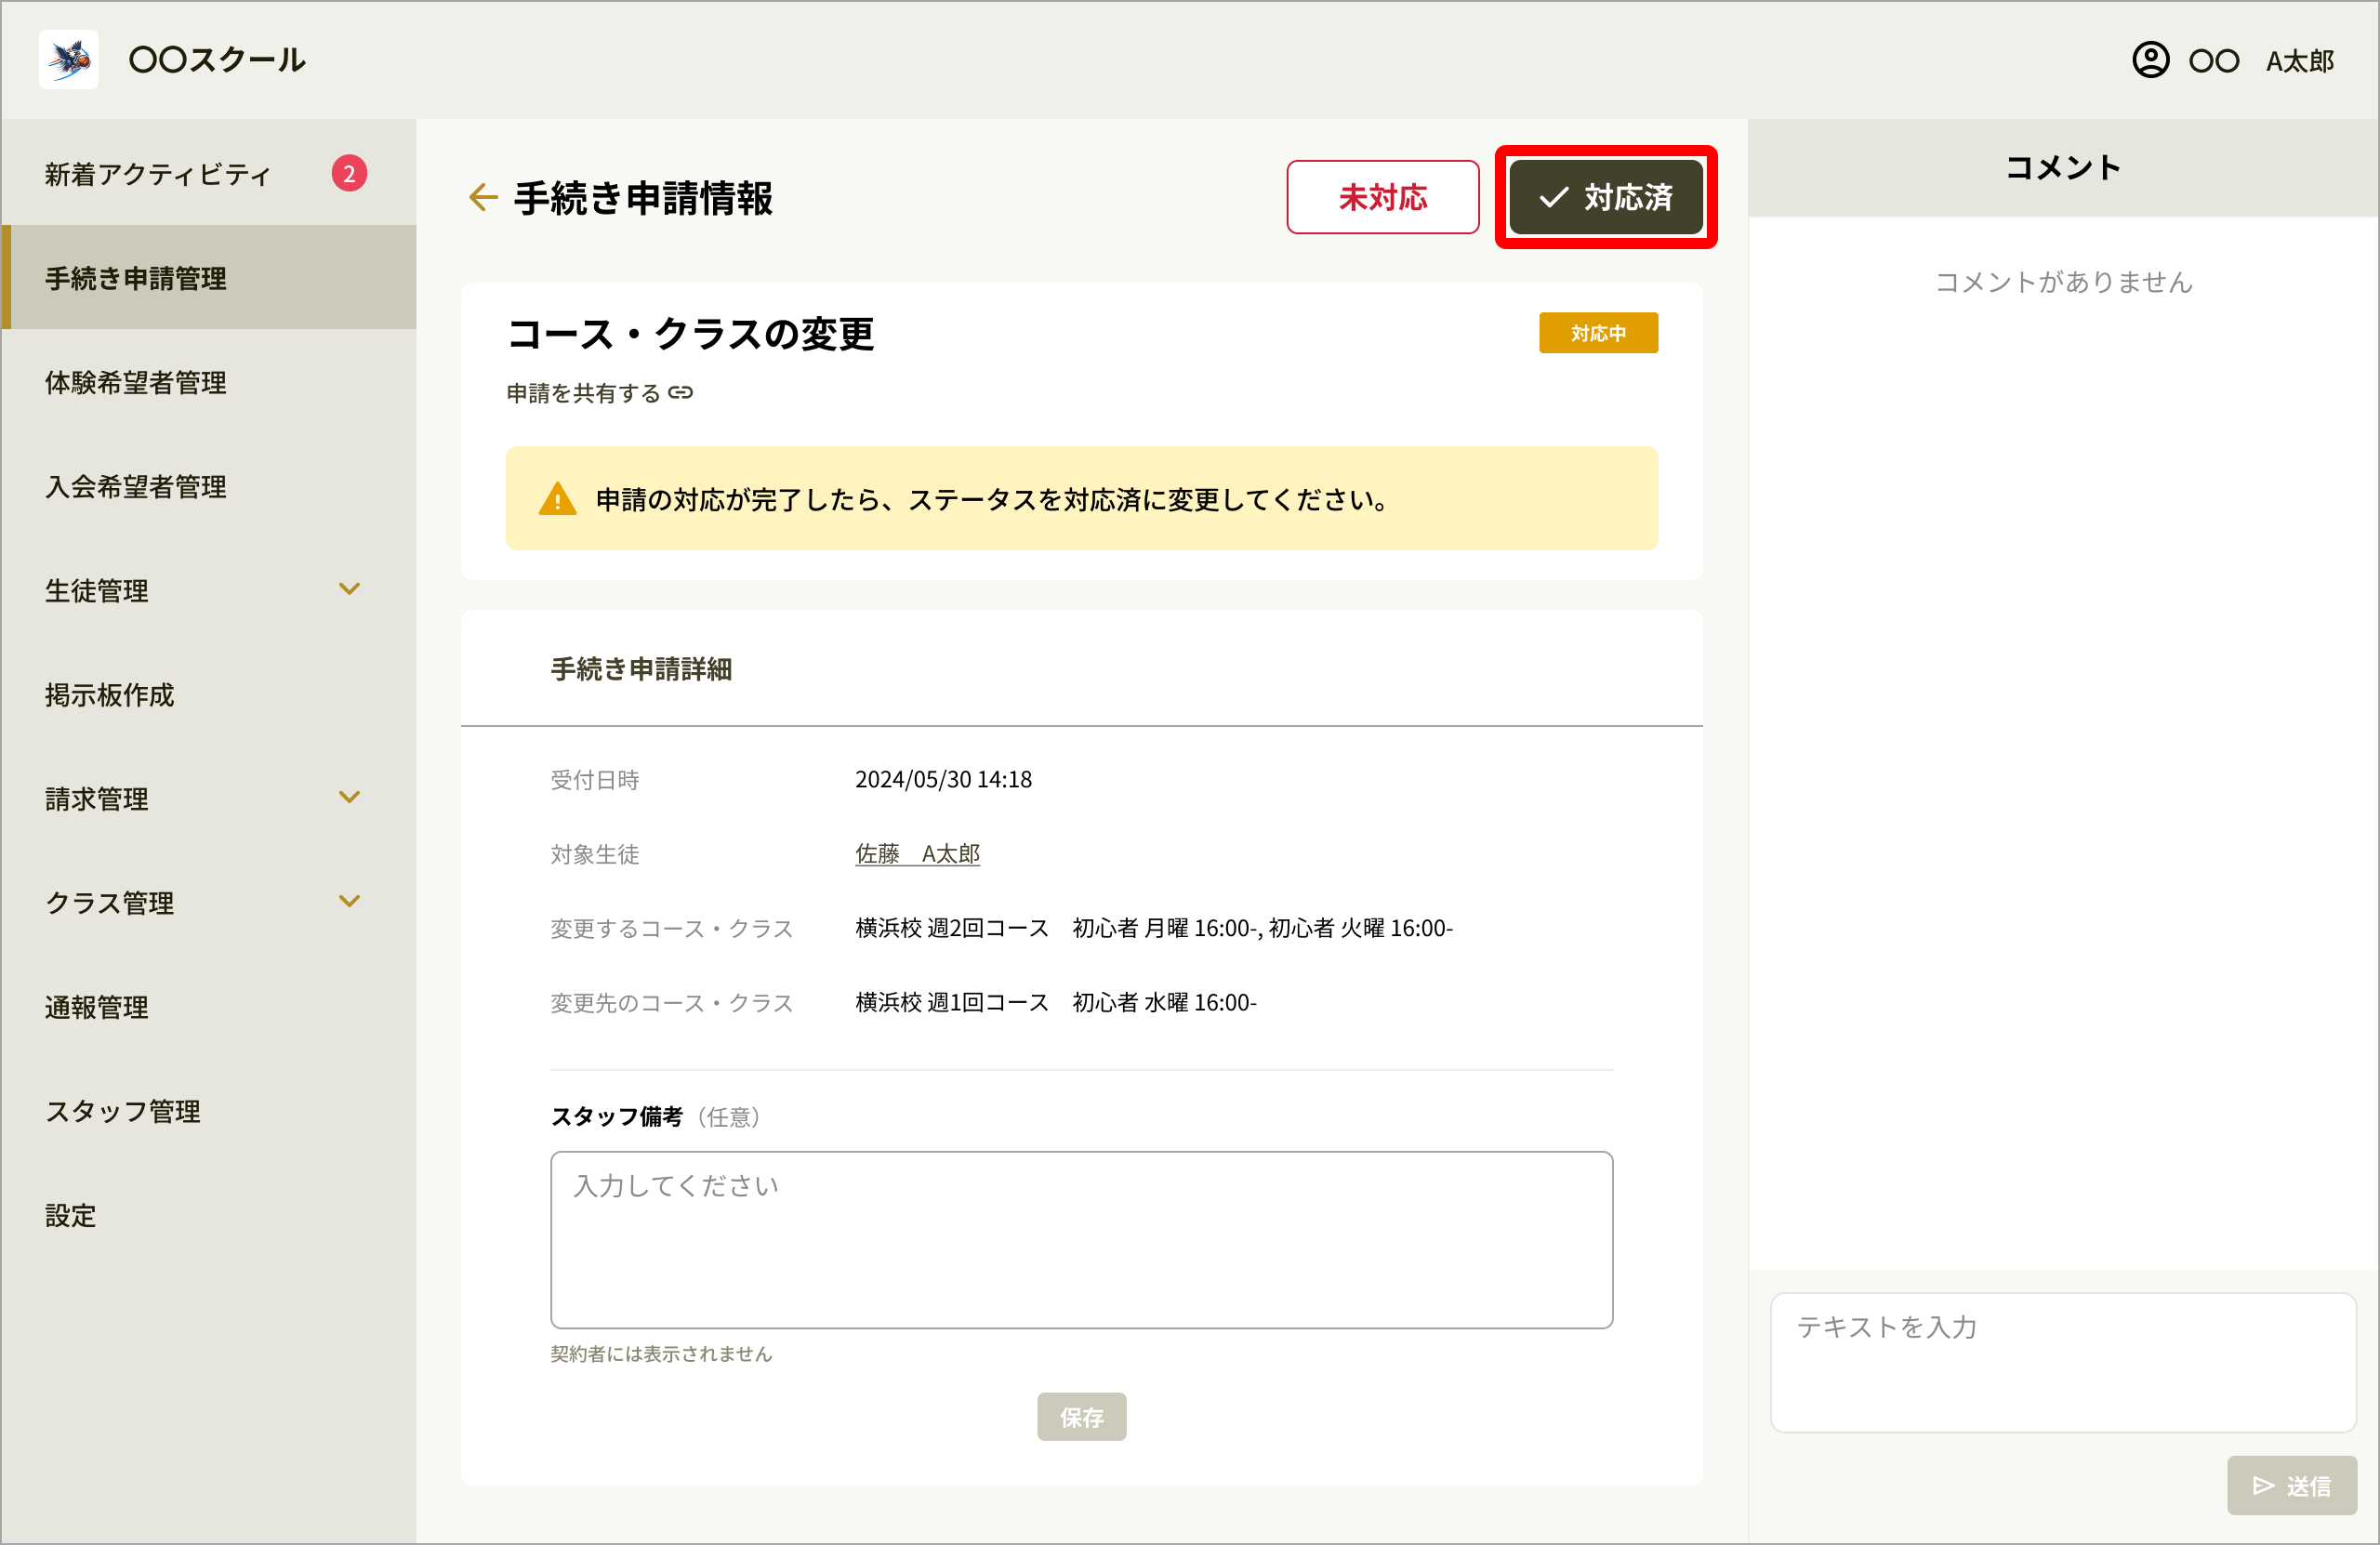Open 新着アクティビティ in the sidebar

tap(209, 174)
